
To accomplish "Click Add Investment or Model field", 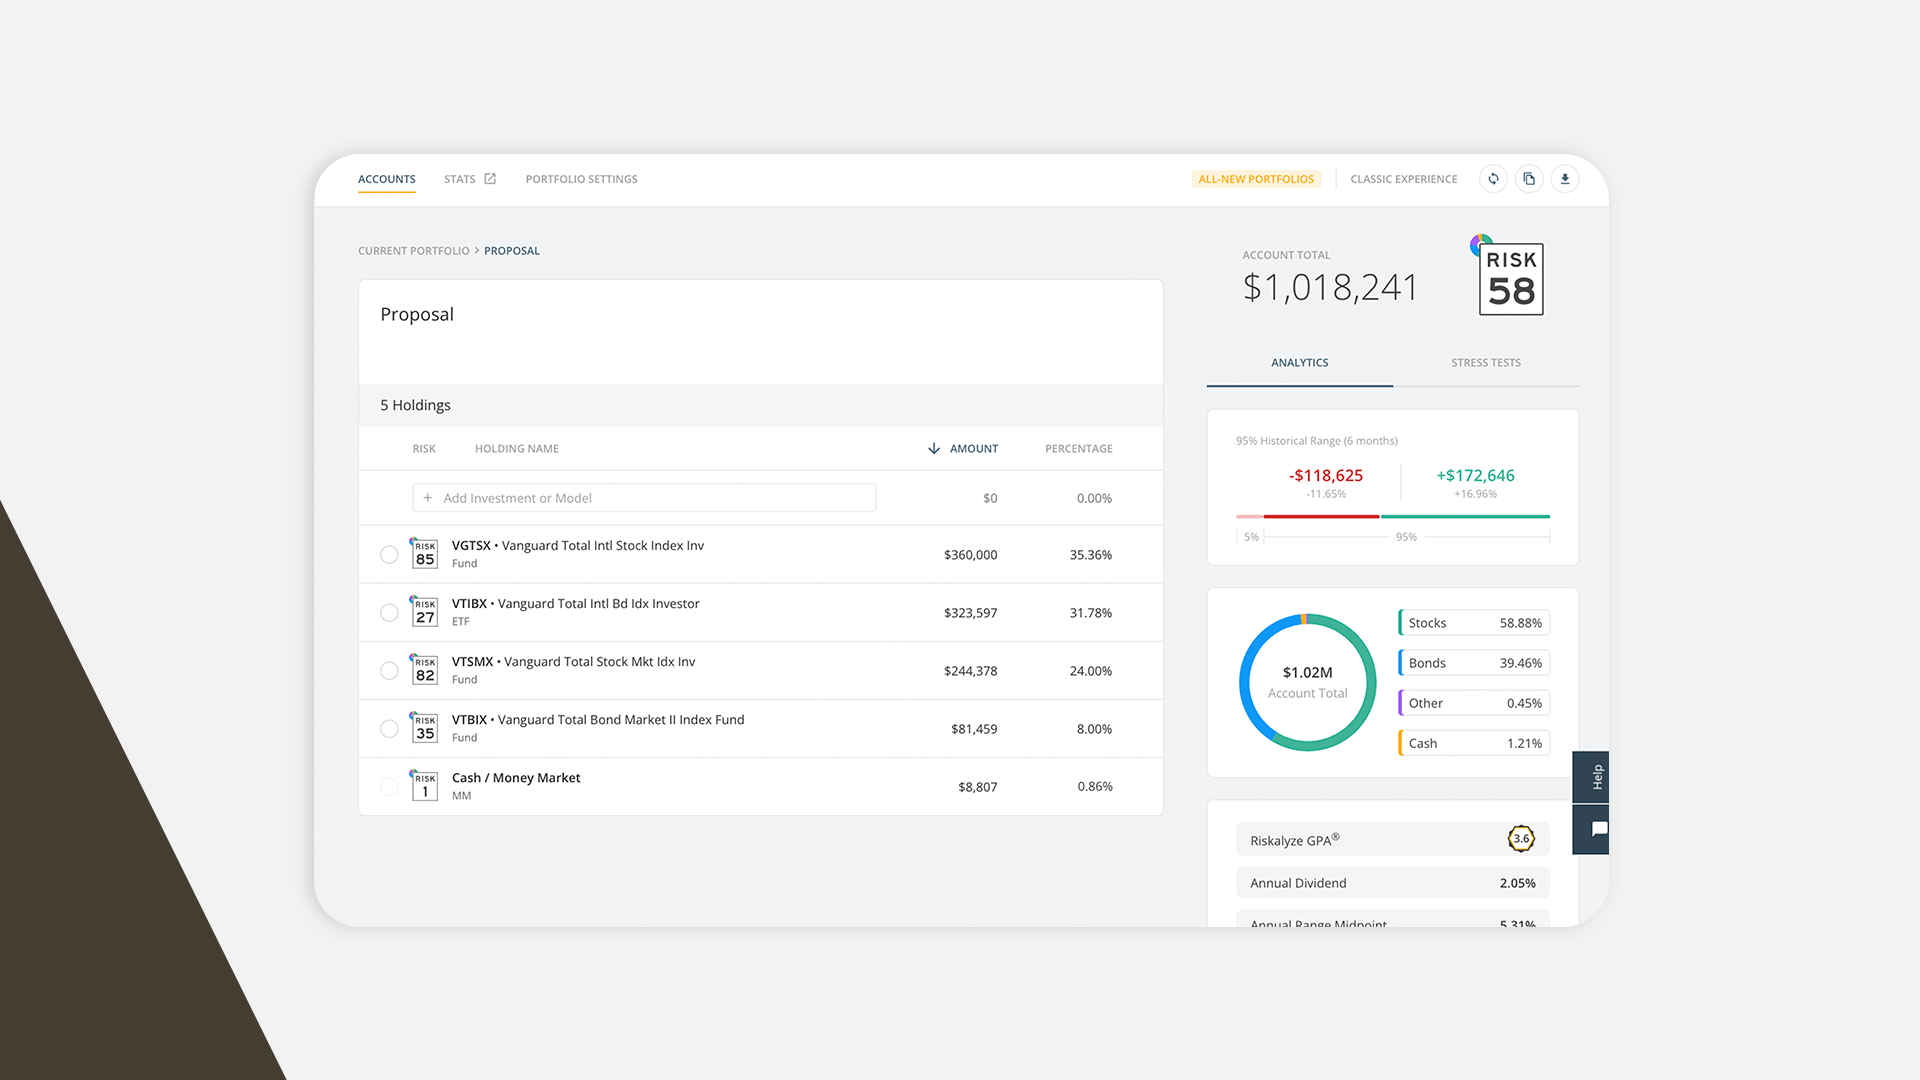I will point(644,497).
